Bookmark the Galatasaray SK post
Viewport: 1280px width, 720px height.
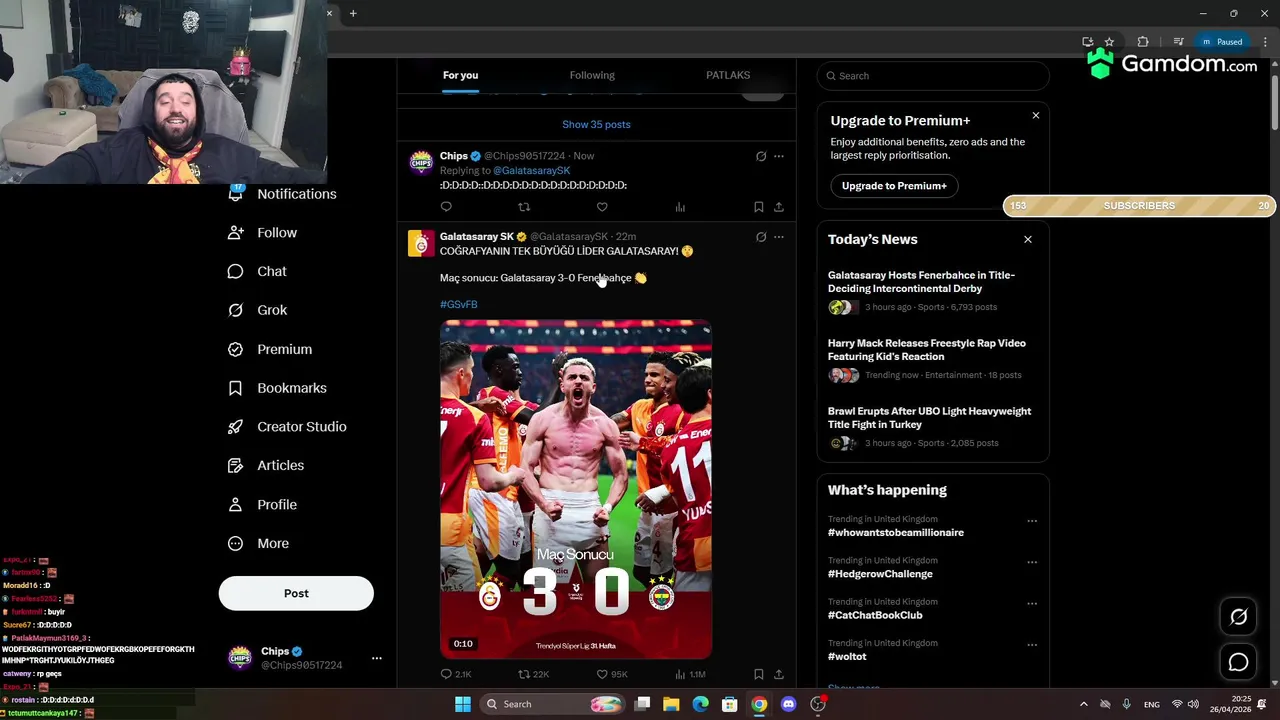(758, 675)
